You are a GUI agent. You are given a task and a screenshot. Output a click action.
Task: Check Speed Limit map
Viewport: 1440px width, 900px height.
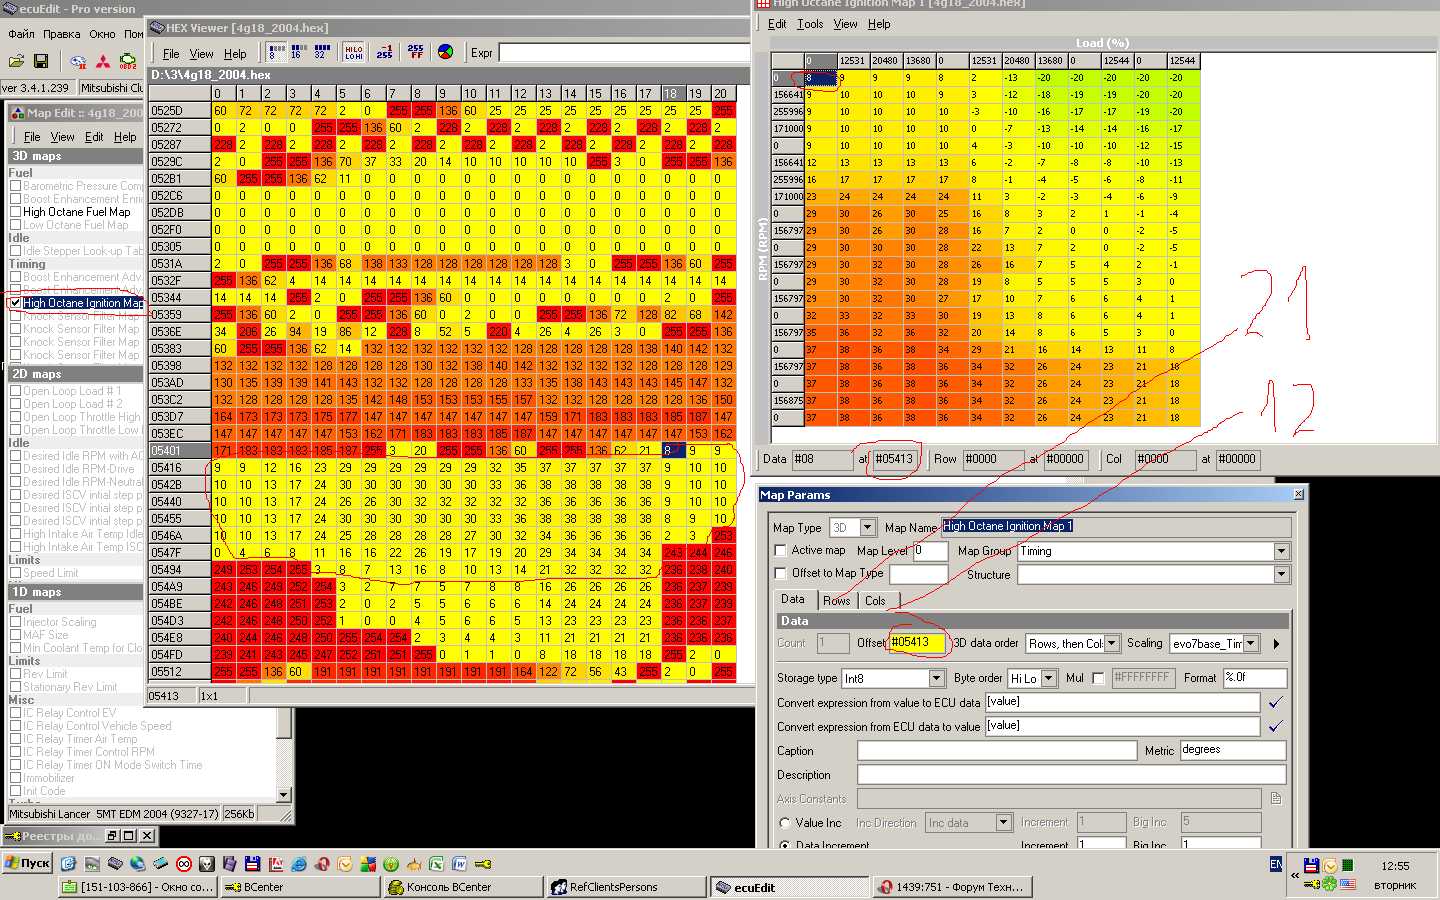click(15, 573)
